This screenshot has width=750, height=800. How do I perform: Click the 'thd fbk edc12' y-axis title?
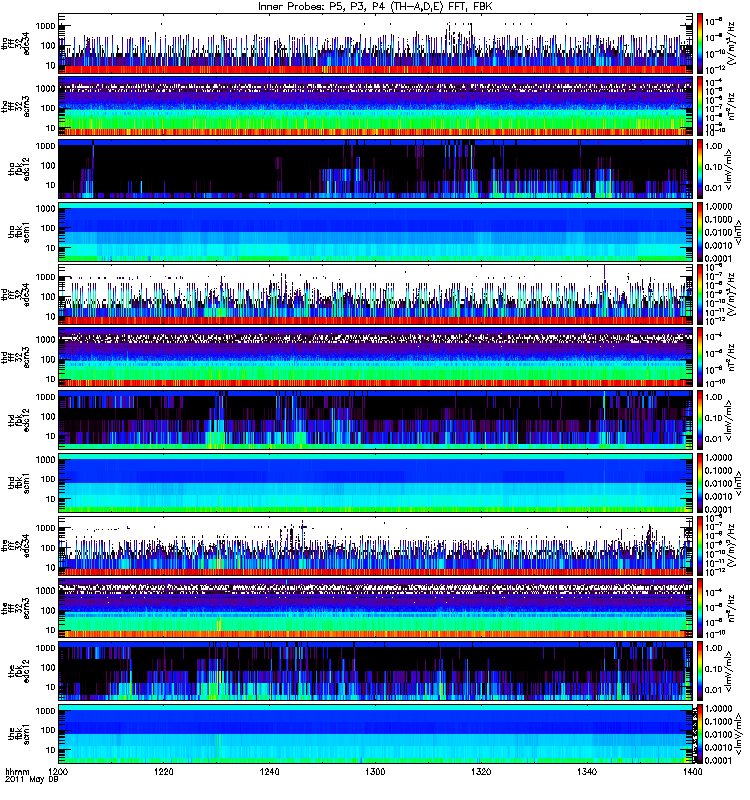point(19,420)
